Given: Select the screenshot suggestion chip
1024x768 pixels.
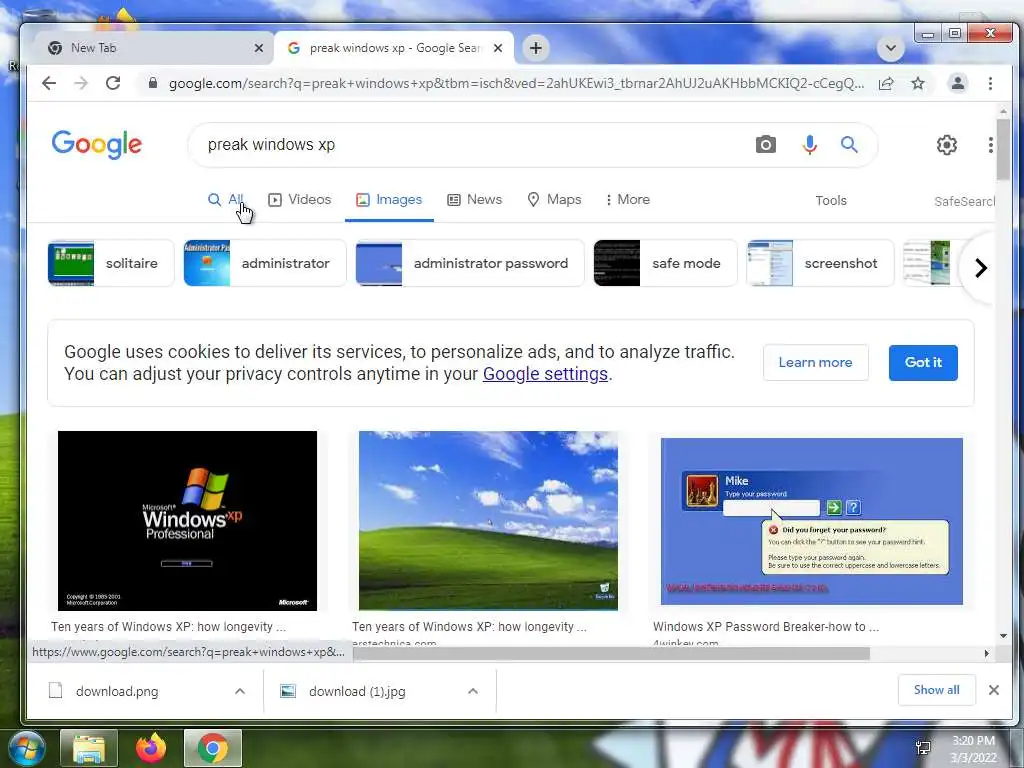Looking at the screenshot, I should (820, 263).
